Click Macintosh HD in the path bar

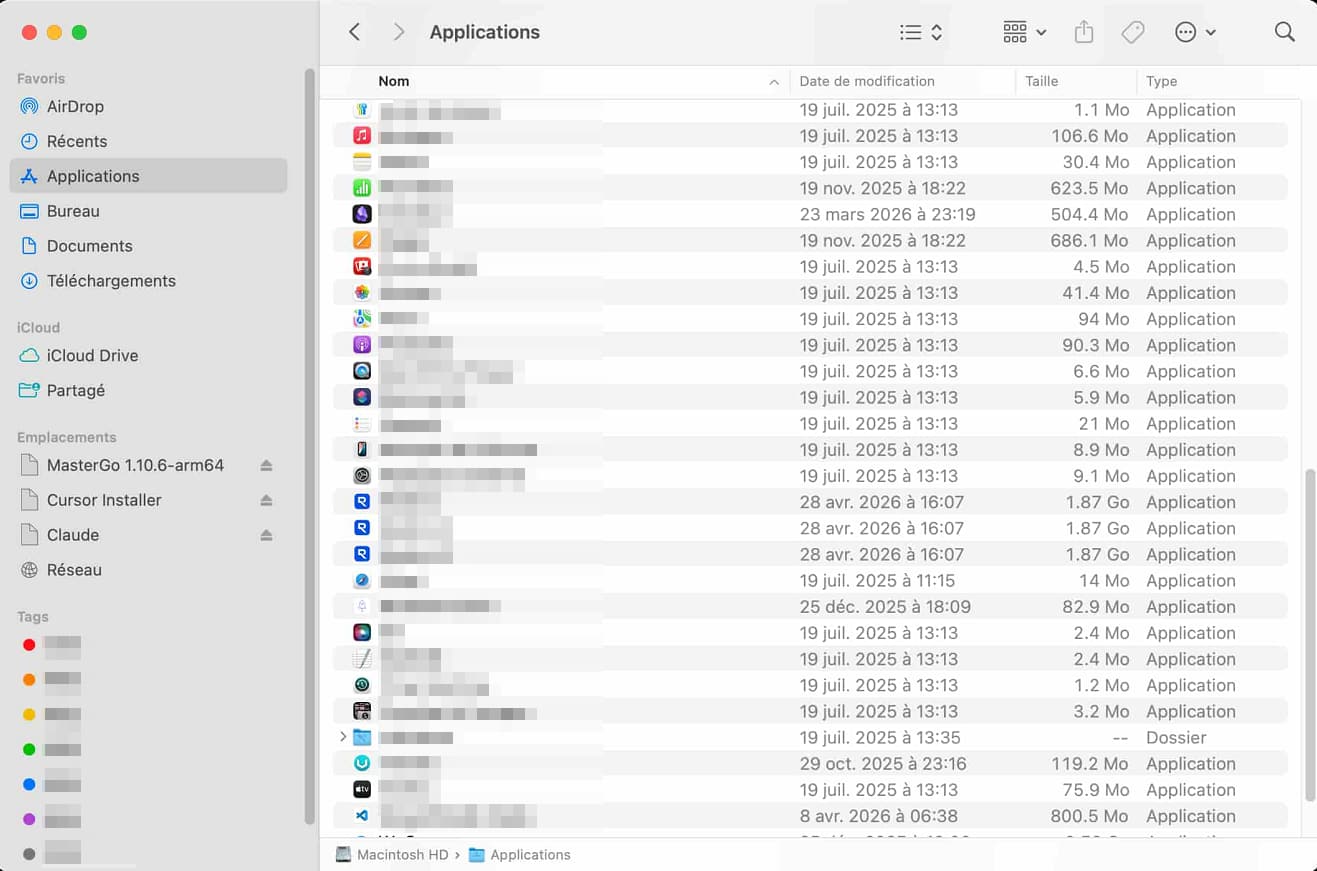pyautogui.click(x=392, y=855)
